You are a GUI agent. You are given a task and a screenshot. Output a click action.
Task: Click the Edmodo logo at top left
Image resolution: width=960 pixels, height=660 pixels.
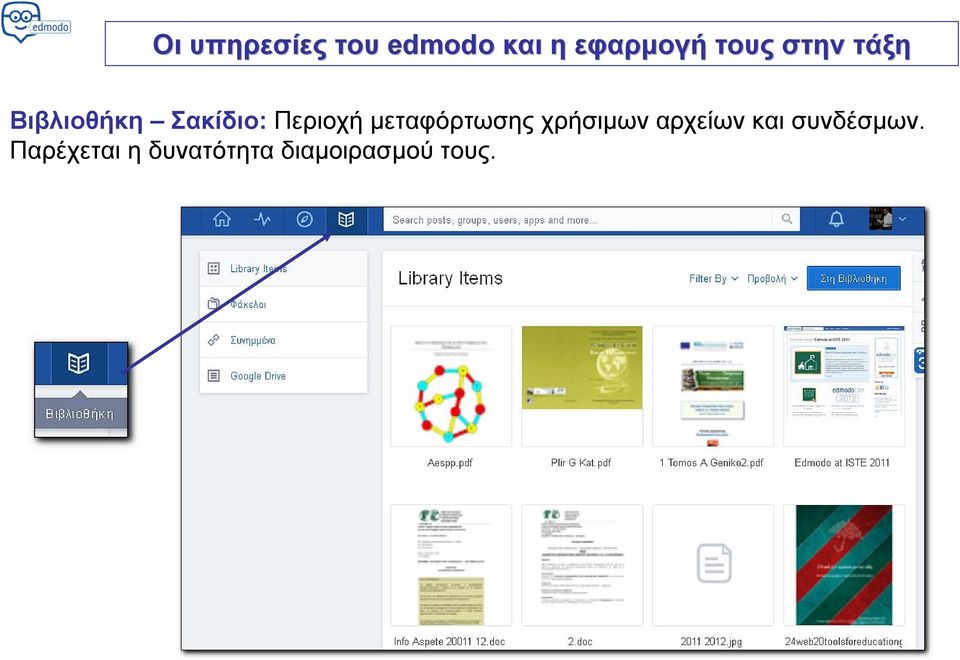click(x=36, y=21)
